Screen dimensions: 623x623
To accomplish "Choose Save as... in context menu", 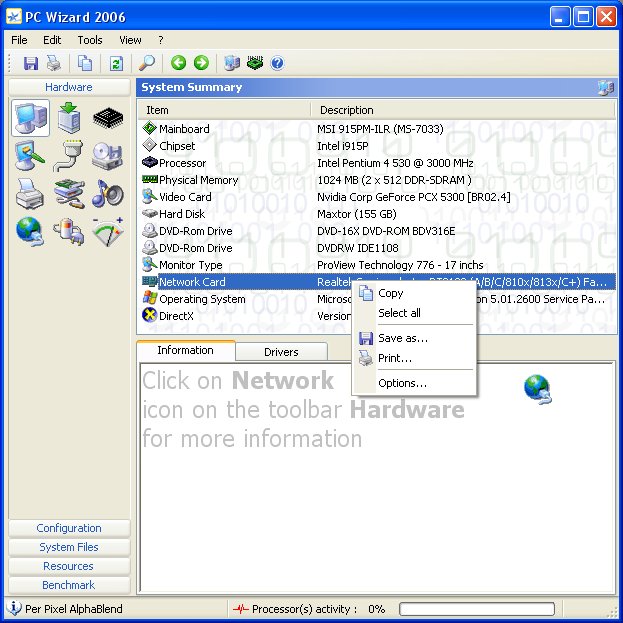I will (x=414, y=338).
